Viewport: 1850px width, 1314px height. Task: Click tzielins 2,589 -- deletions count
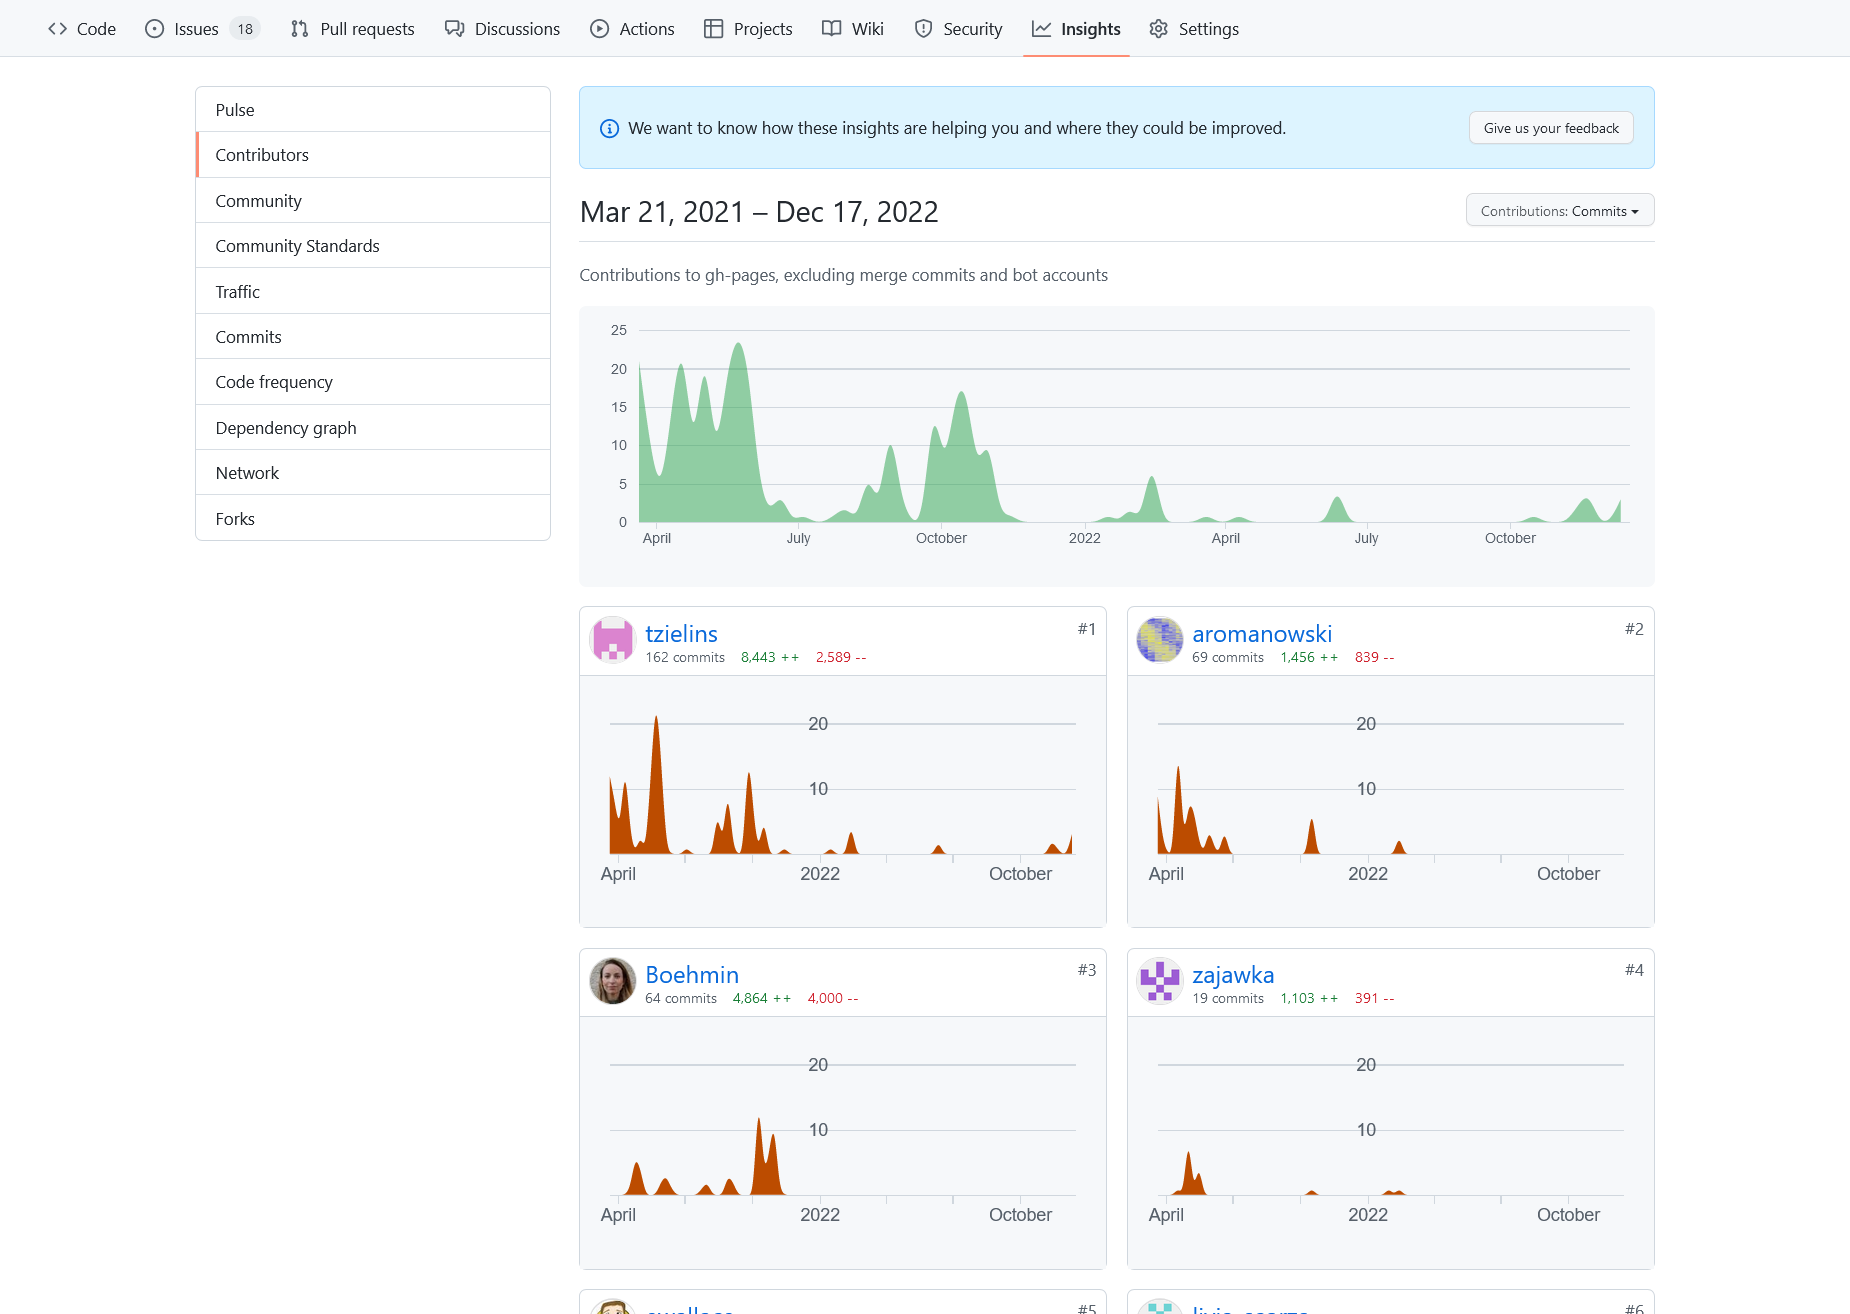(841, 657)
